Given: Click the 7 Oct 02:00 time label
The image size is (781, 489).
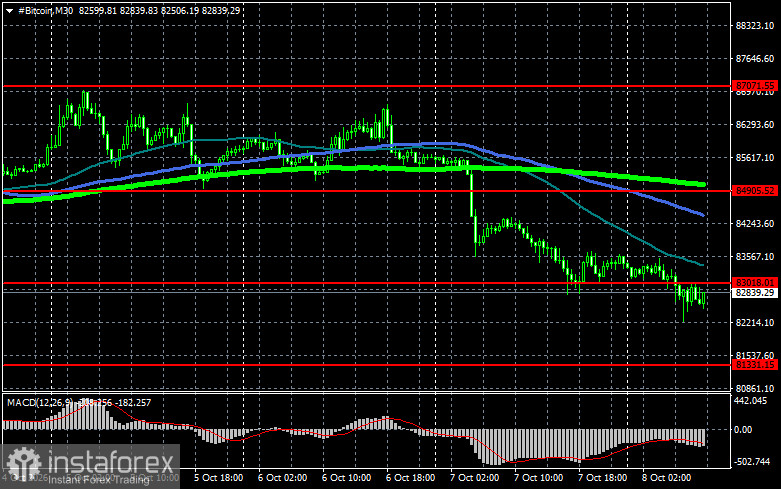Looking at the screenshot, I should pyautogui.click(x=474, y=478).
